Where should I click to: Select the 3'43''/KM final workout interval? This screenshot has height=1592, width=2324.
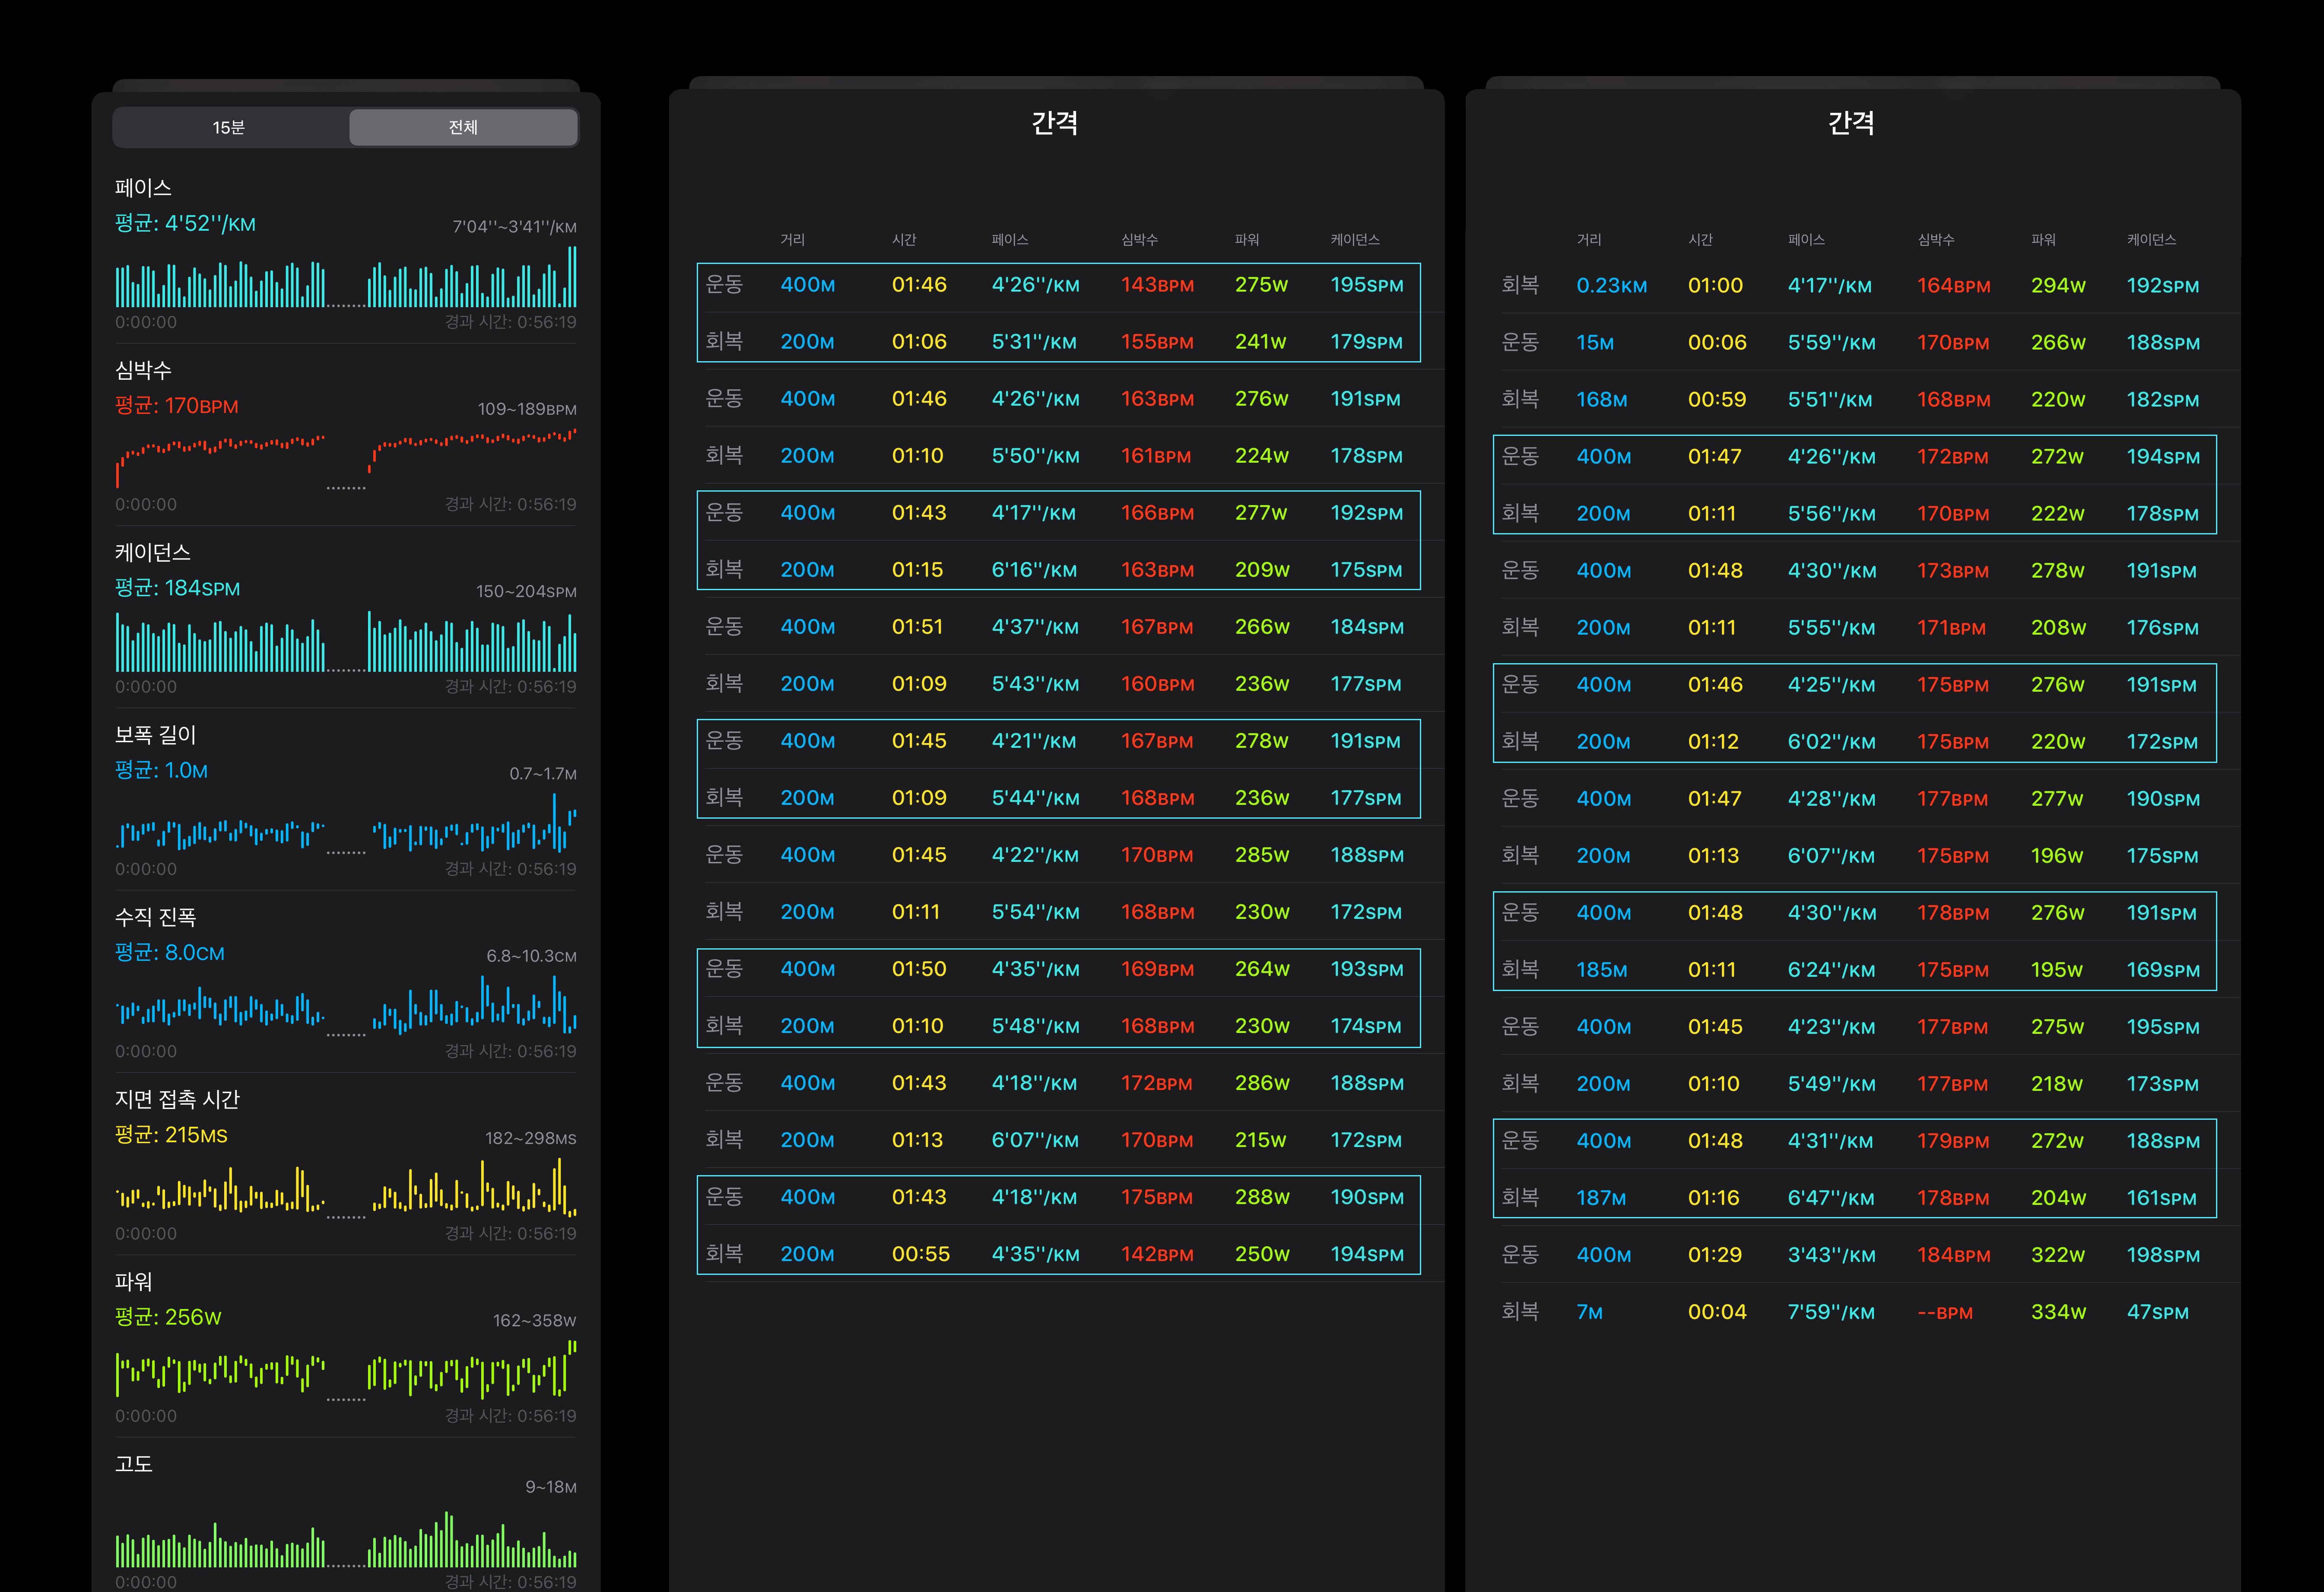click(1854, 1255)
